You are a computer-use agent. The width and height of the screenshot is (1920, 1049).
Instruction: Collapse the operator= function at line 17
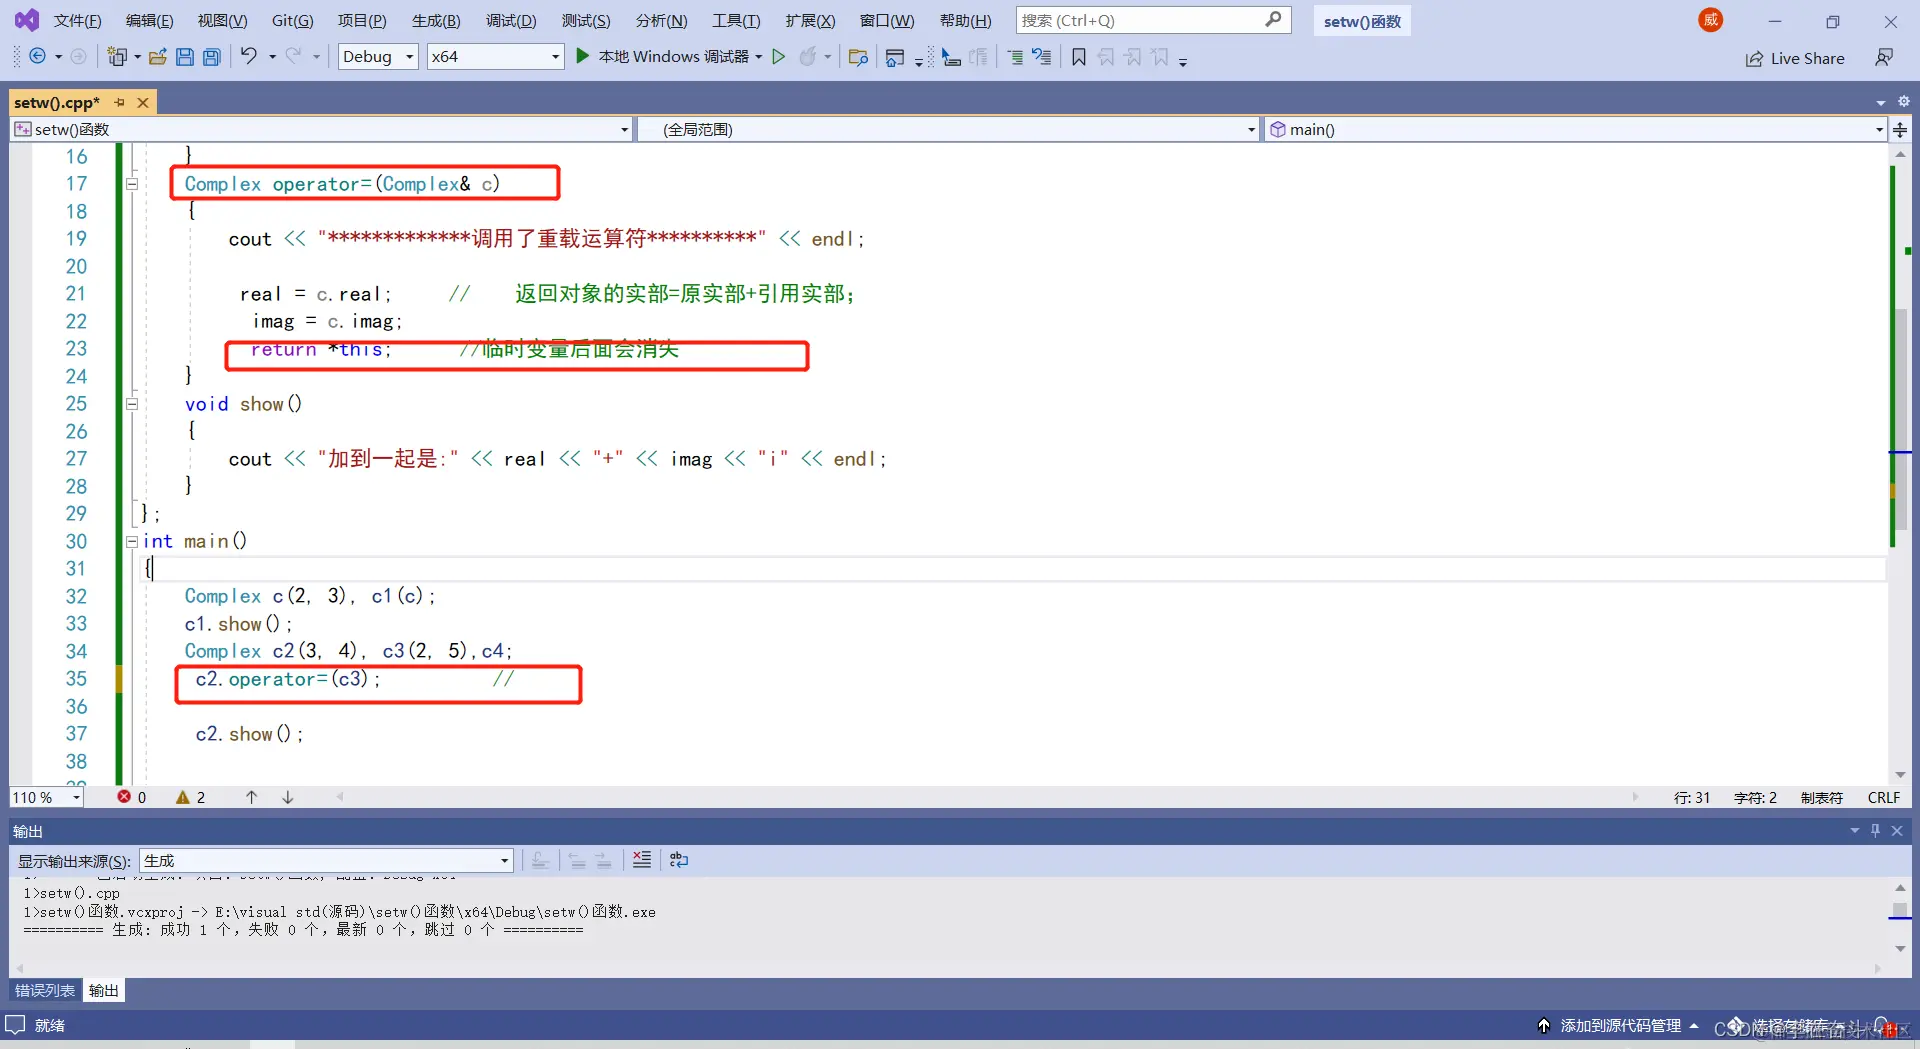click(132, 184)
